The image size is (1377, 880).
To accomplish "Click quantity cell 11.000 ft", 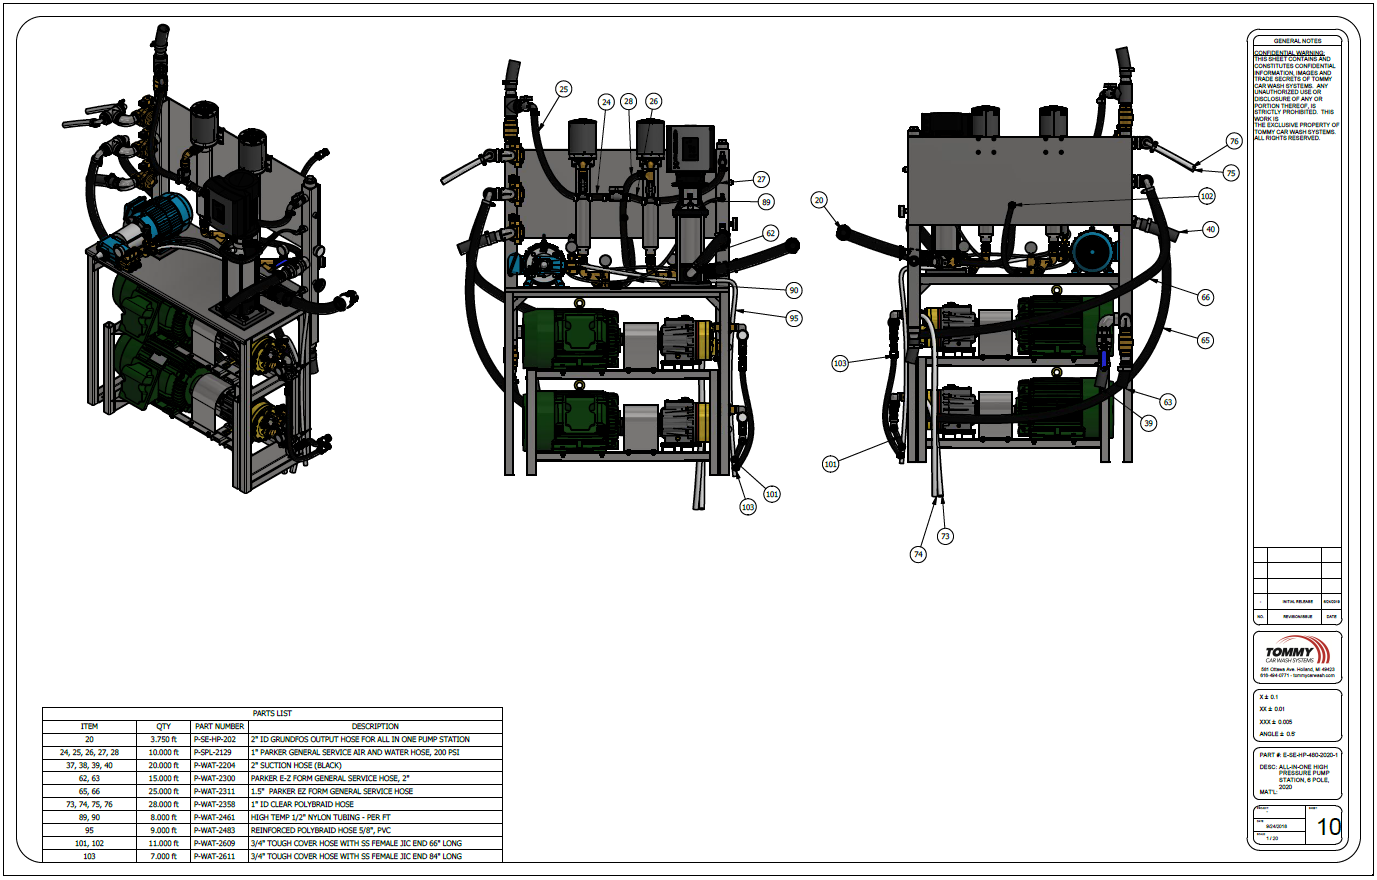I will (164, 843).
